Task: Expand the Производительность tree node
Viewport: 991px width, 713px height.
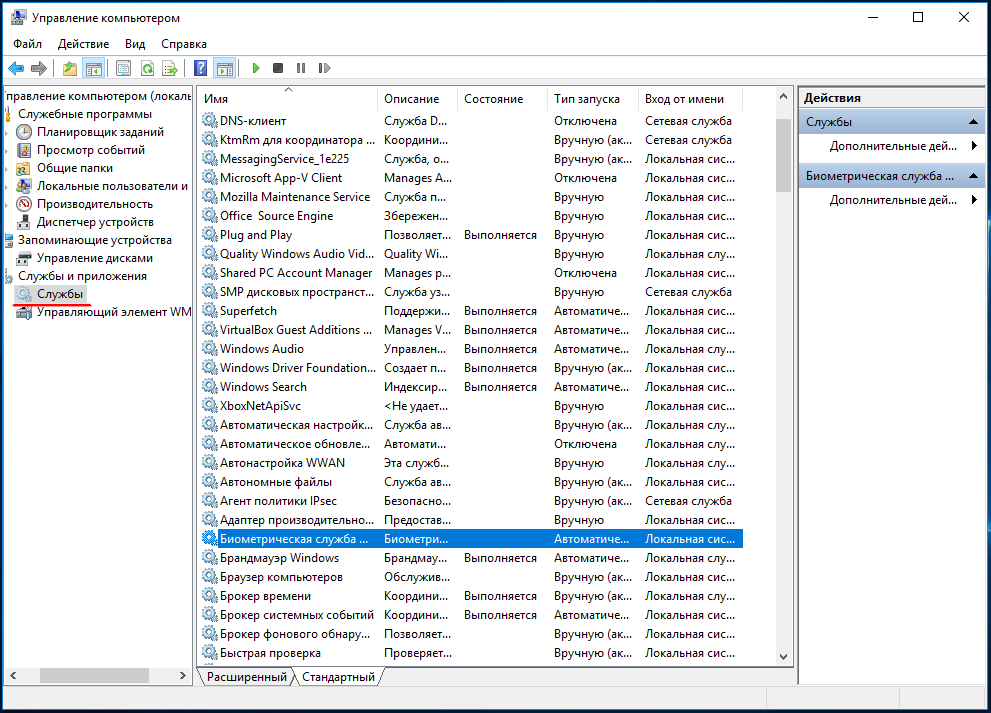Action: pyautogui.click(x=7, y=204)
